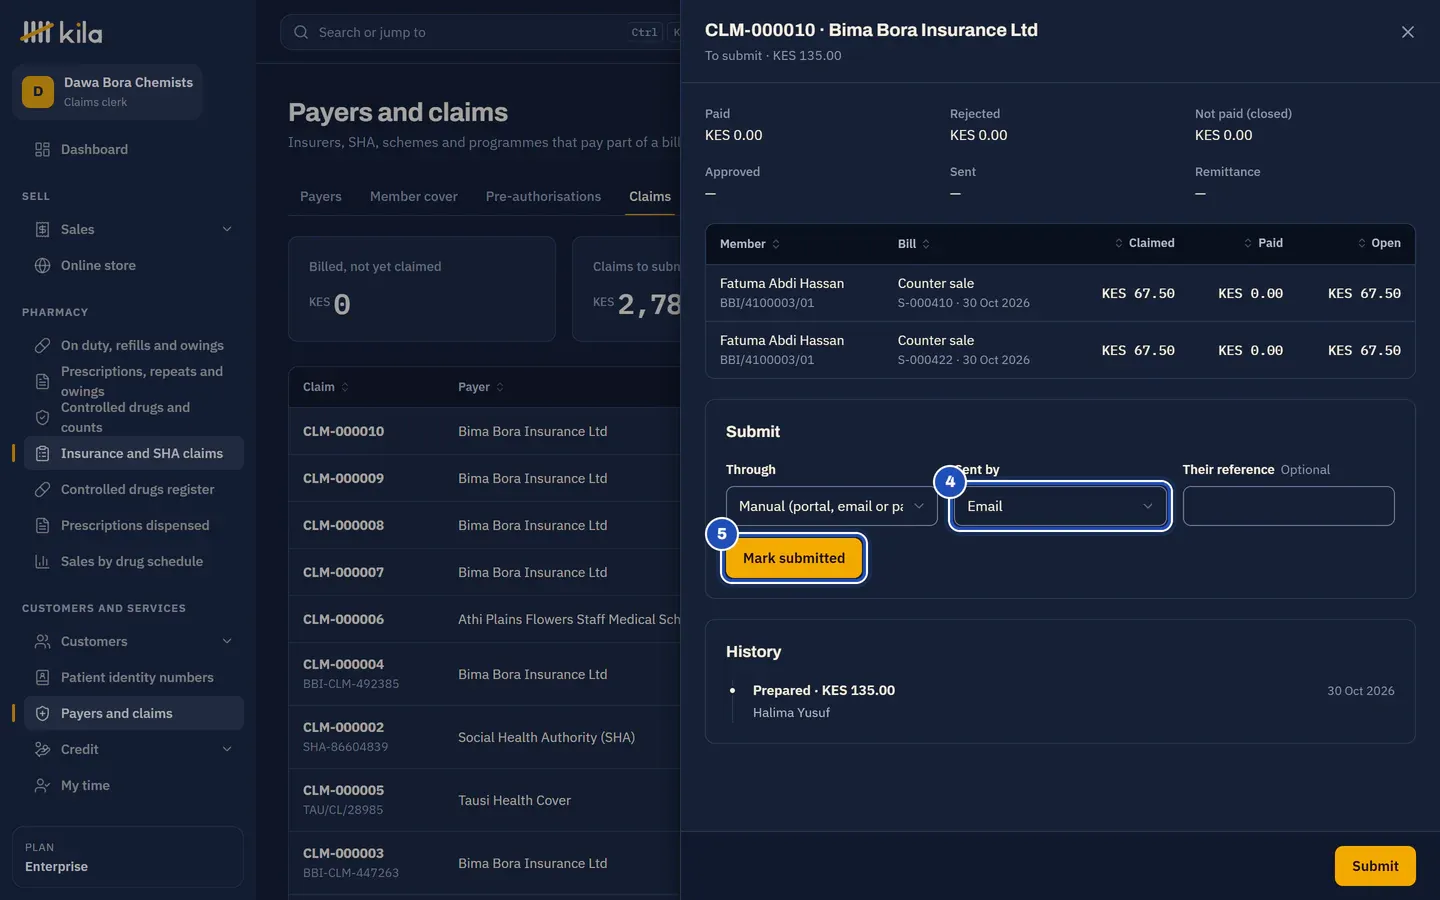1440x900 pixels.
Task: Switch to the Pre-authorisations tab
Action: [x=543, y=197]
